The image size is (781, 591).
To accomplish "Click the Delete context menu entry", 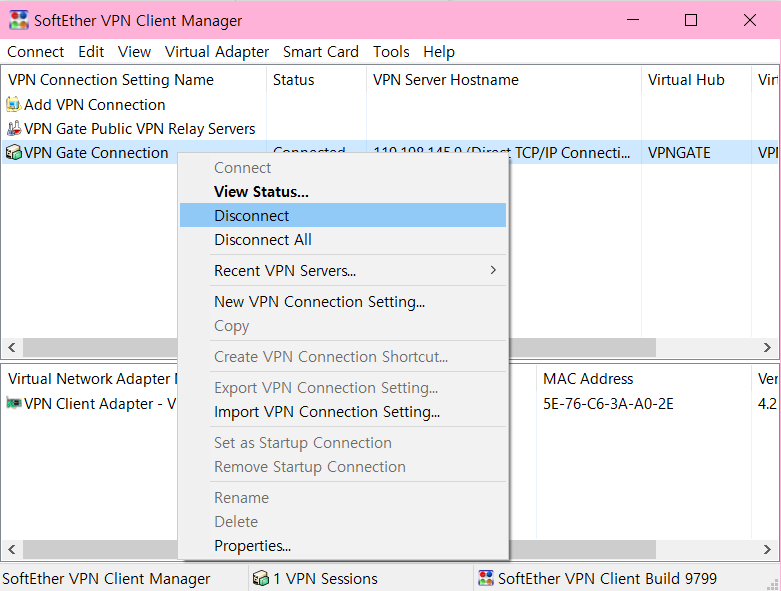I will pos(343,521).
